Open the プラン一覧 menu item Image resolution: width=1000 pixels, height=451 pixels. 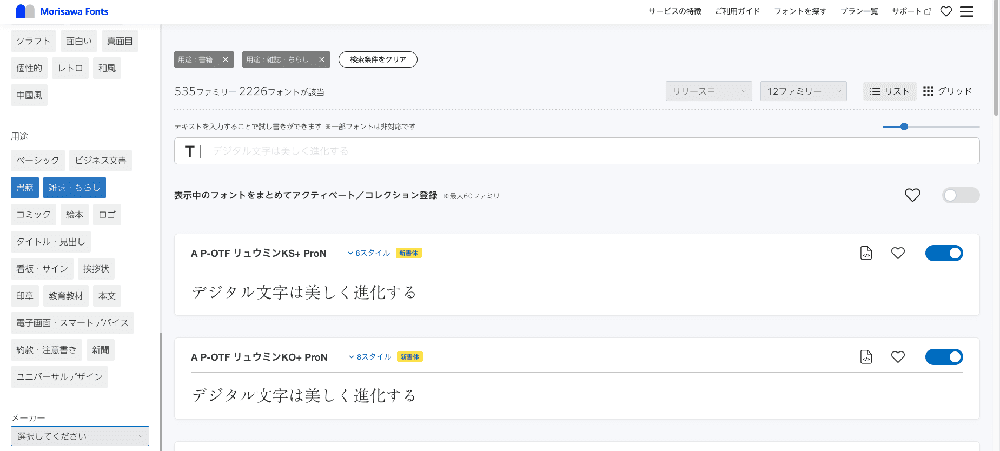point(857,12)
